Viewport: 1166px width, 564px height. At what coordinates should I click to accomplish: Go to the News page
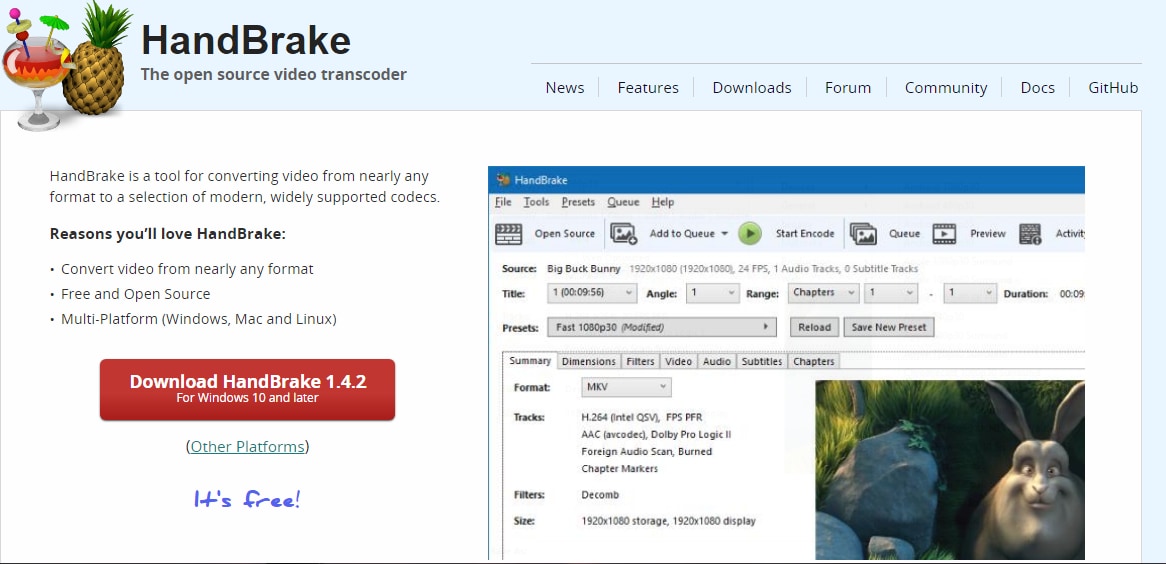coord(564,88)
